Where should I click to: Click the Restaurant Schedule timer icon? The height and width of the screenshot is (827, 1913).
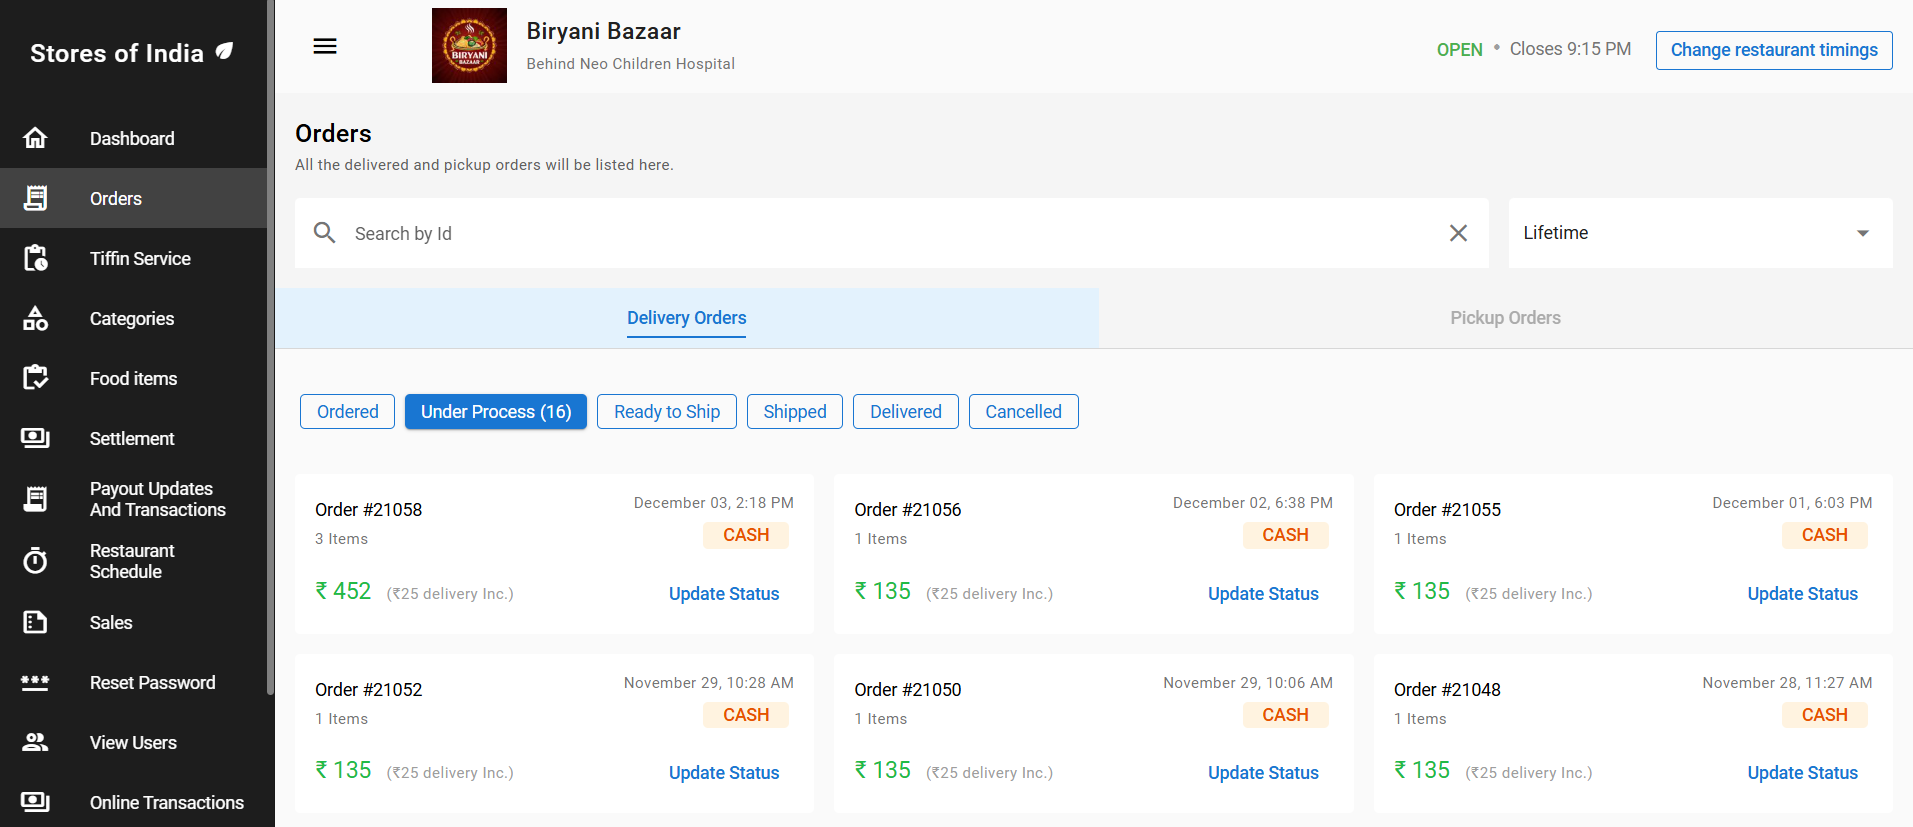(35, 561)
